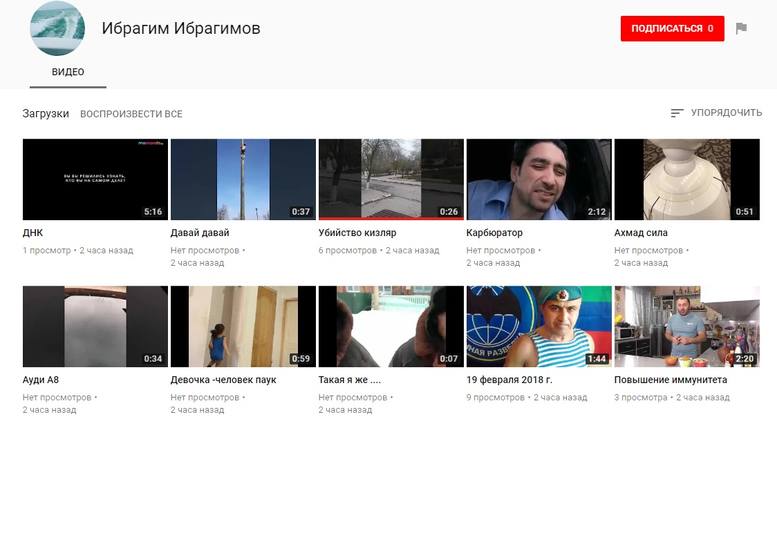Click the channel name Ибрагим Ибрагимов
The height and width of the screenshot is (546, 777).
click(181, 28)
